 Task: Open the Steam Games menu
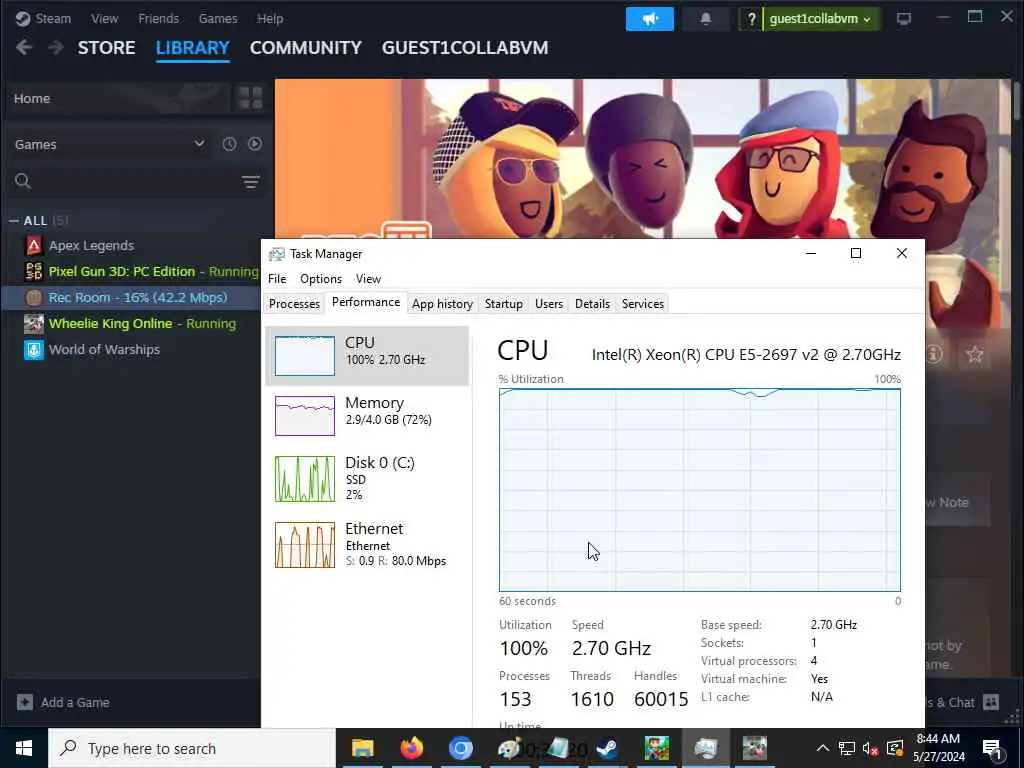tap(218, 18)
